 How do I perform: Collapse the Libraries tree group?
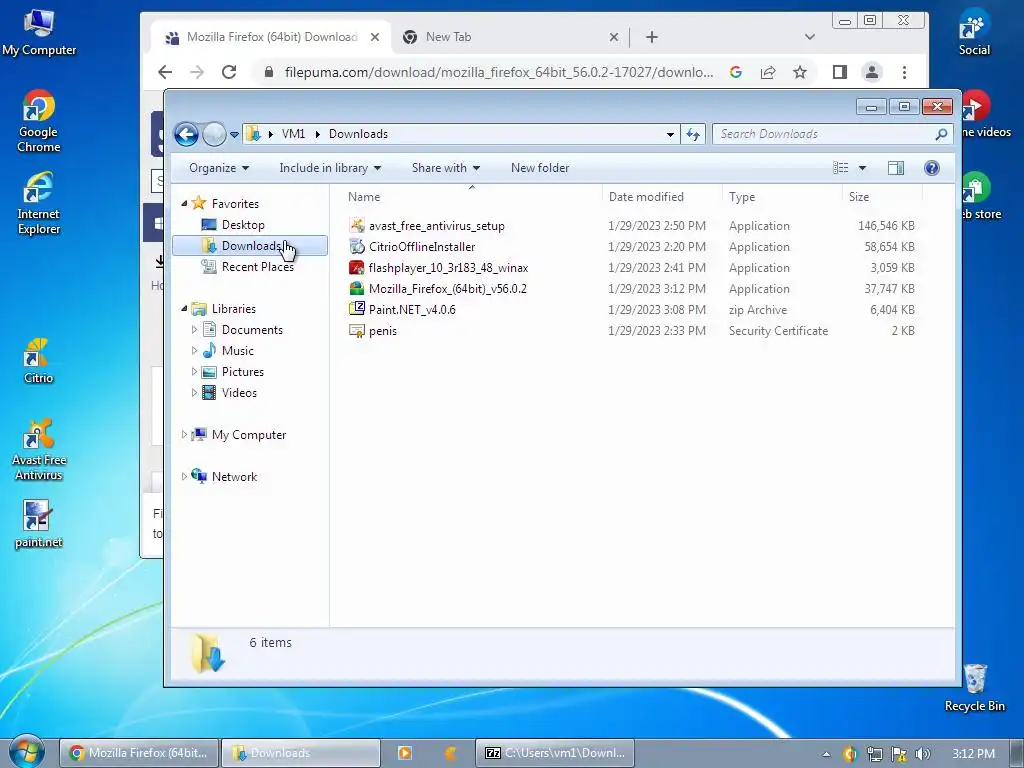(184, 308)
